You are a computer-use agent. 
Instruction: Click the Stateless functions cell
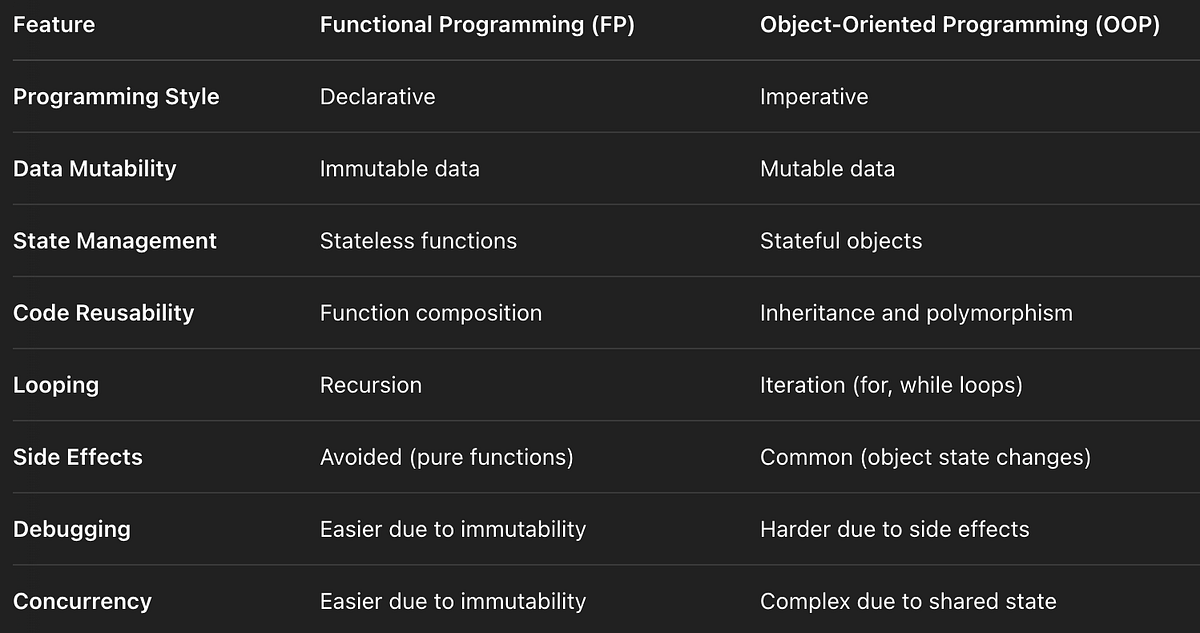[418, 241]
